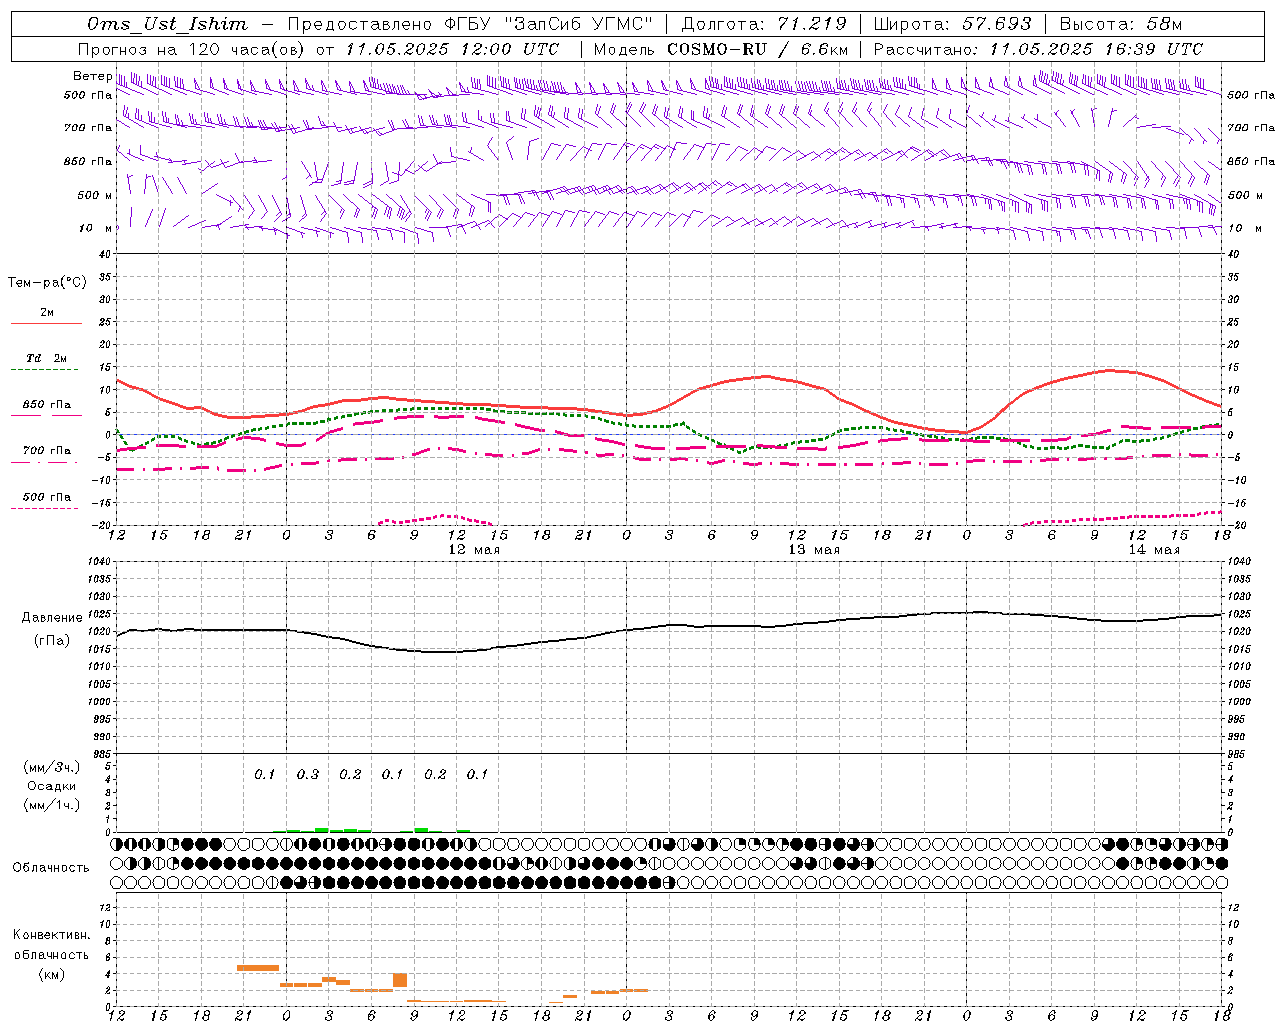
Task: Click the Тем-ра(°C) panel label
Action: click(x=47, y=283)
